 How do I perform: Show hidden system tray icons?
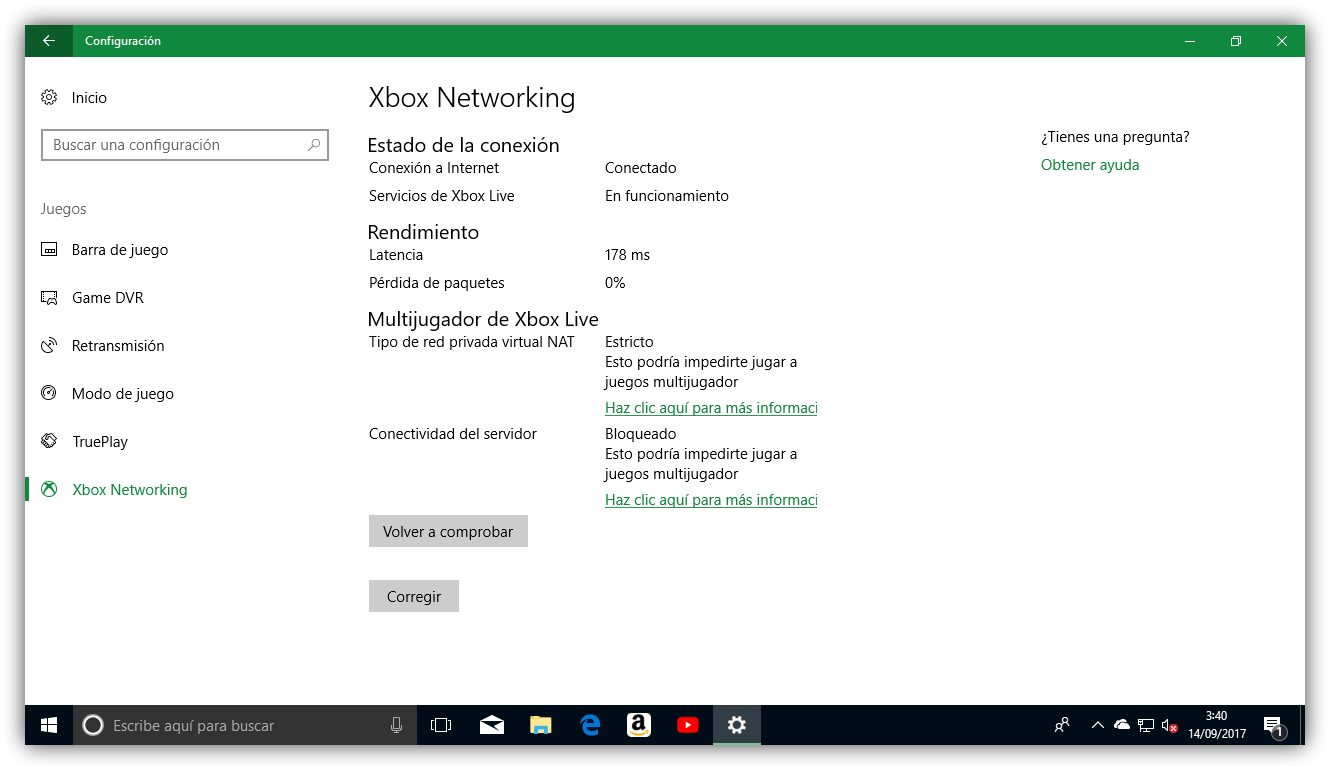[x=1098, y=725]
